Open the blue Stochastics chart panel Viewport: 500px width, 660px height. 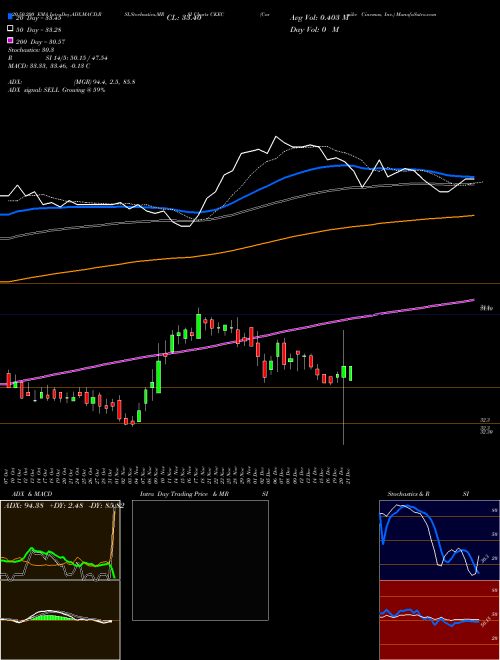pos(439,540)
